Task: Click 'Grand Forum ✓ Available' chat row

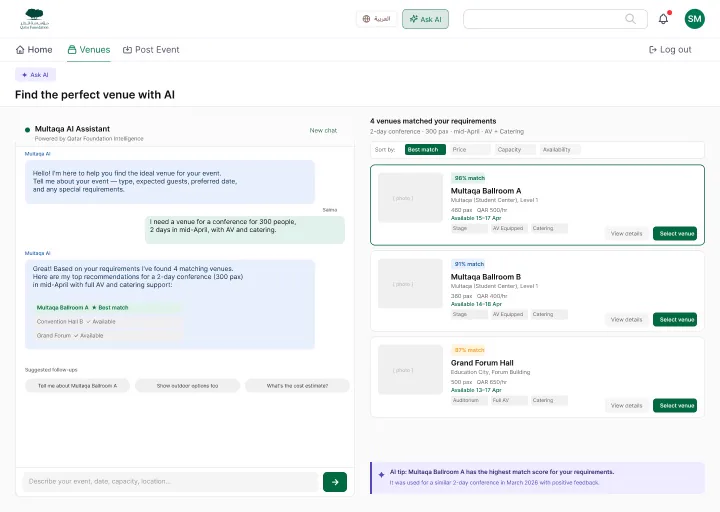Action: click(107, 336)
